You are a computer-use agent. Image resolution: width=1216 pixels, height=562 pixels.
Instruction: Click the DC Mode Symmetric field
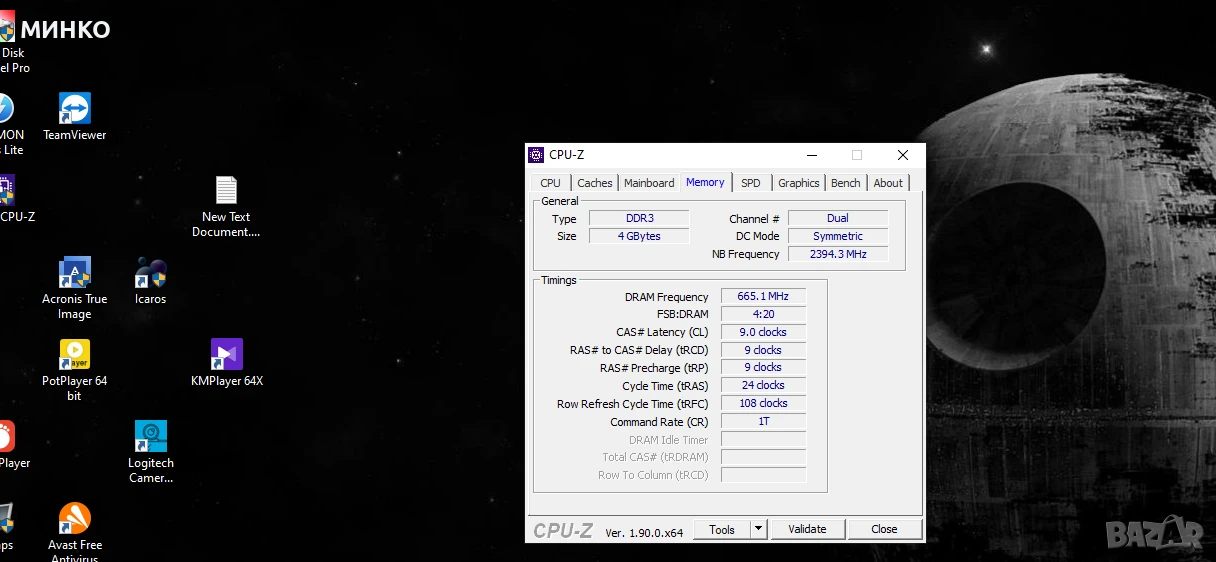[838, 236]
